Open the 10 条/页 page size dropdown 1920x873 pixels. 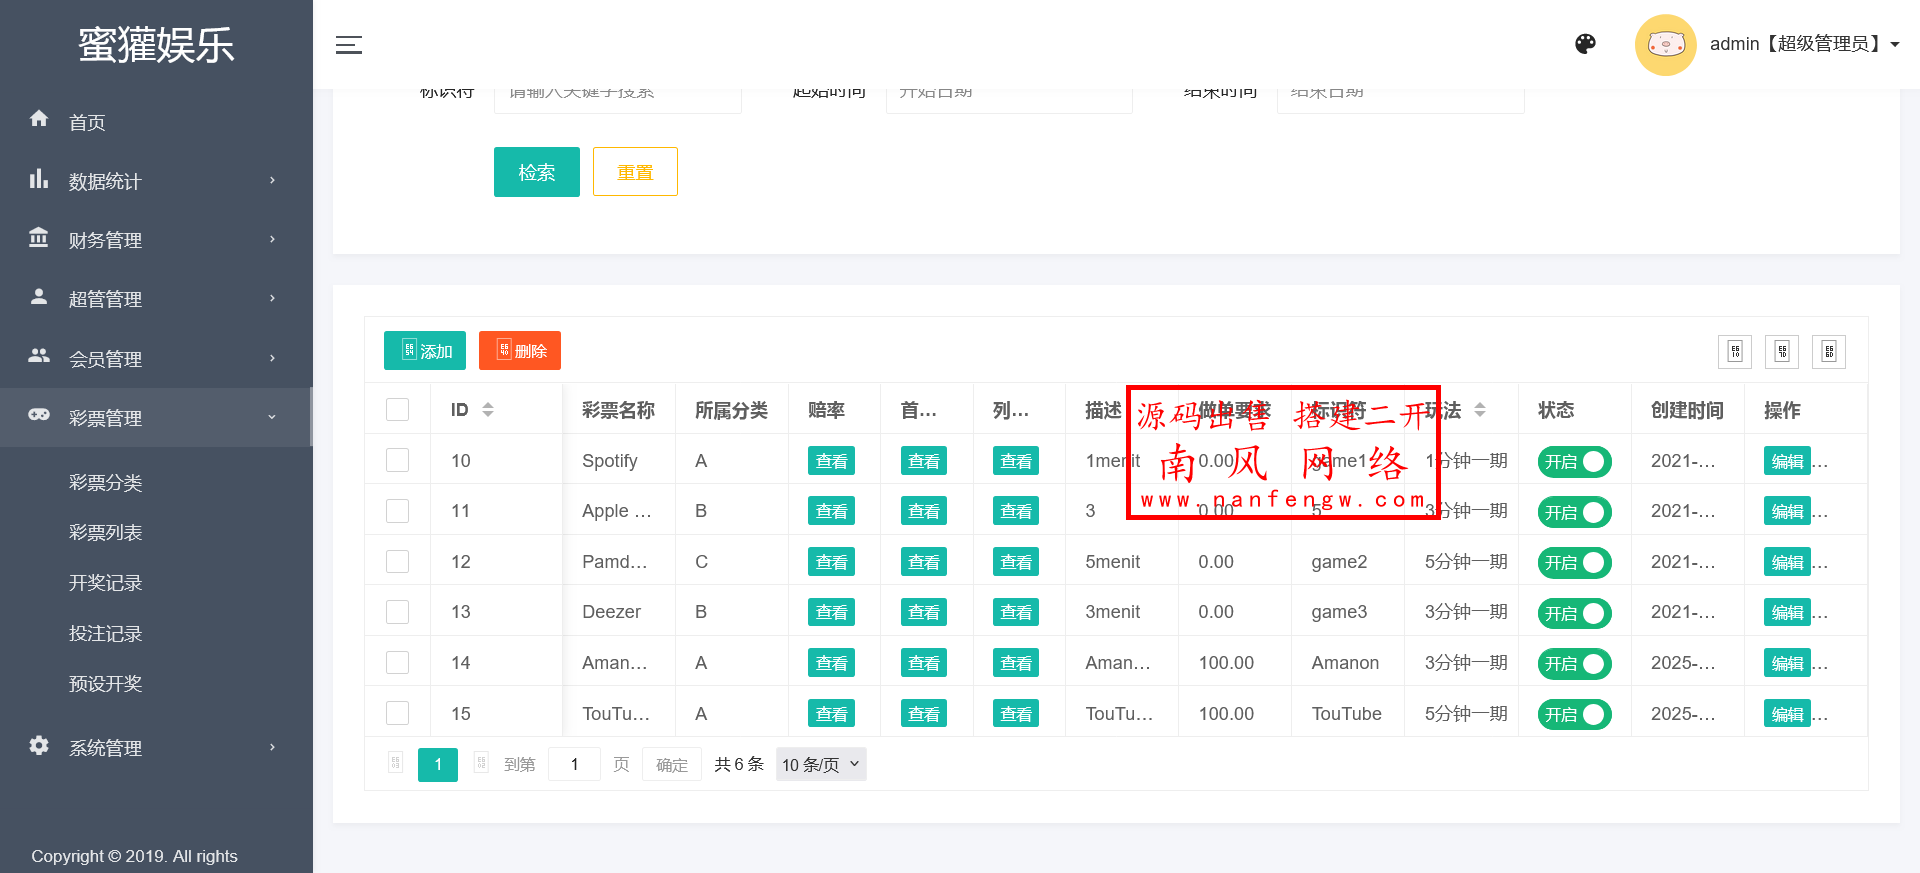tap(820, 765)
